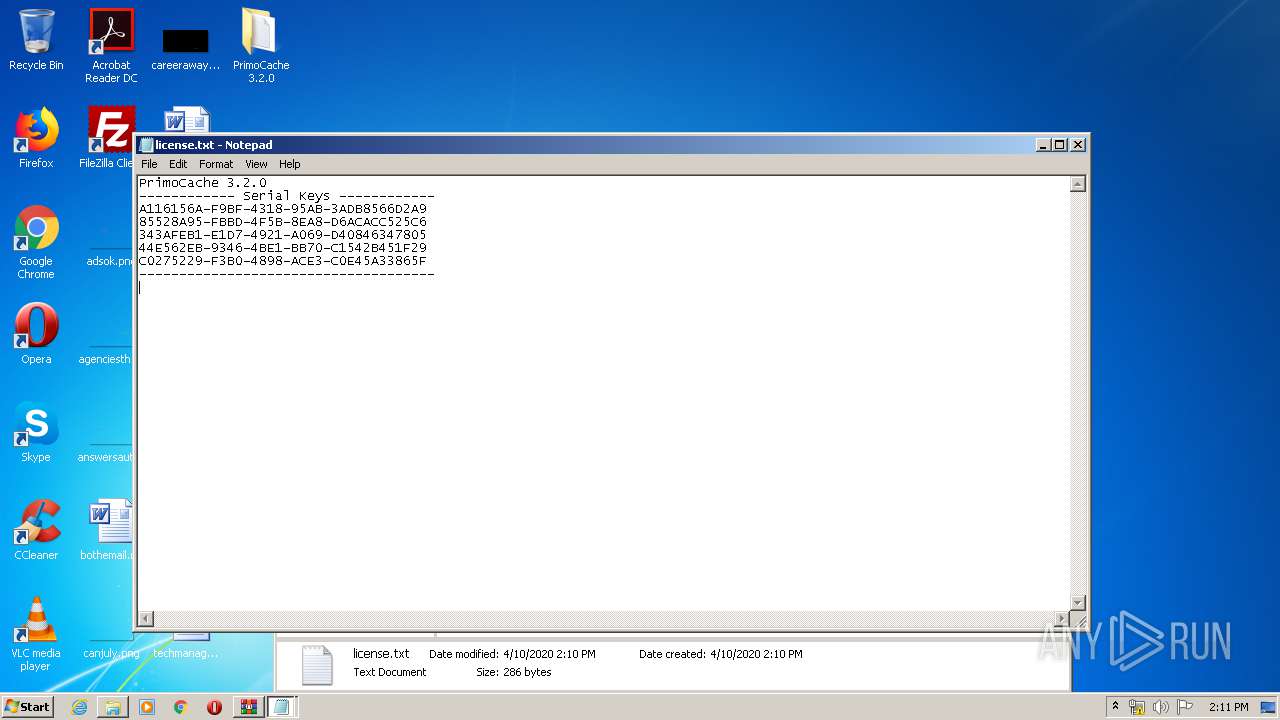Open the View menu in Notepad
This screenshot has height=720, width=1280.
[256, 164]
